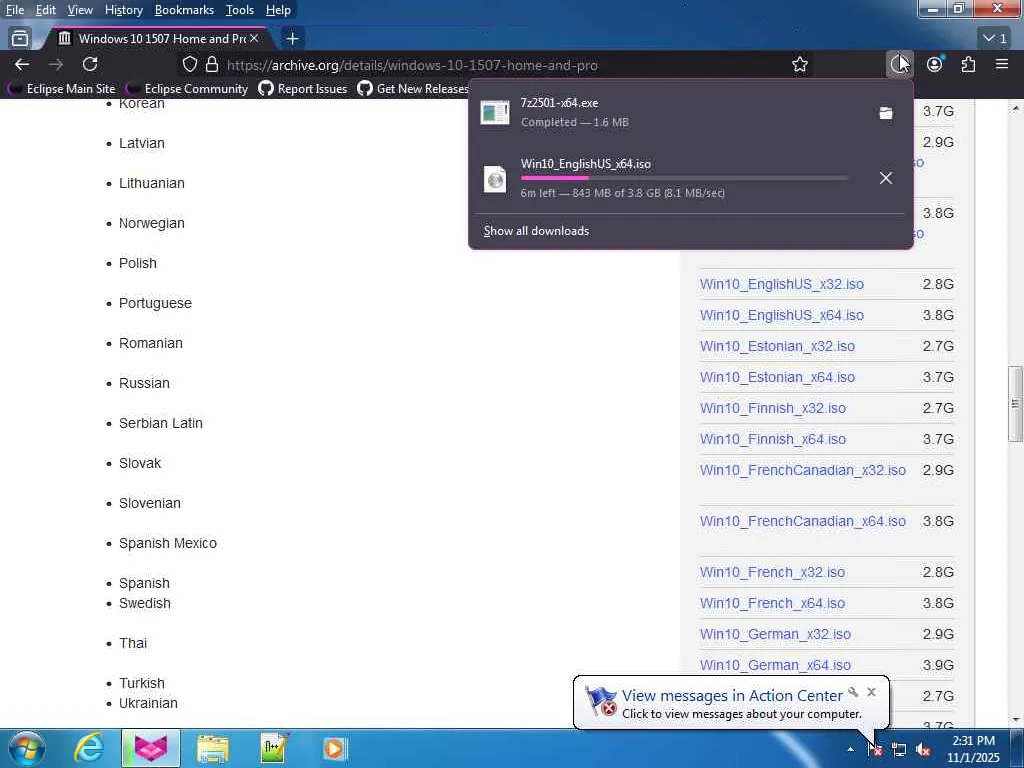Close the Action Center notification balloon
Screen dimensions: 1024x768
[871, 692]
